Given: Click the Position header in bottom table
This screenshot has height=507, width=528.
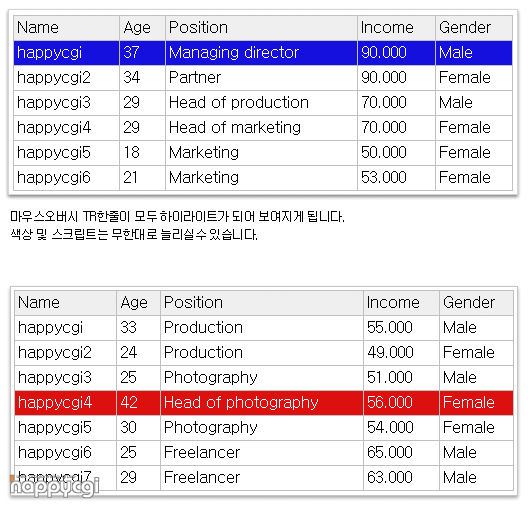Looking at the screenshot, I should tap(262, 303).
